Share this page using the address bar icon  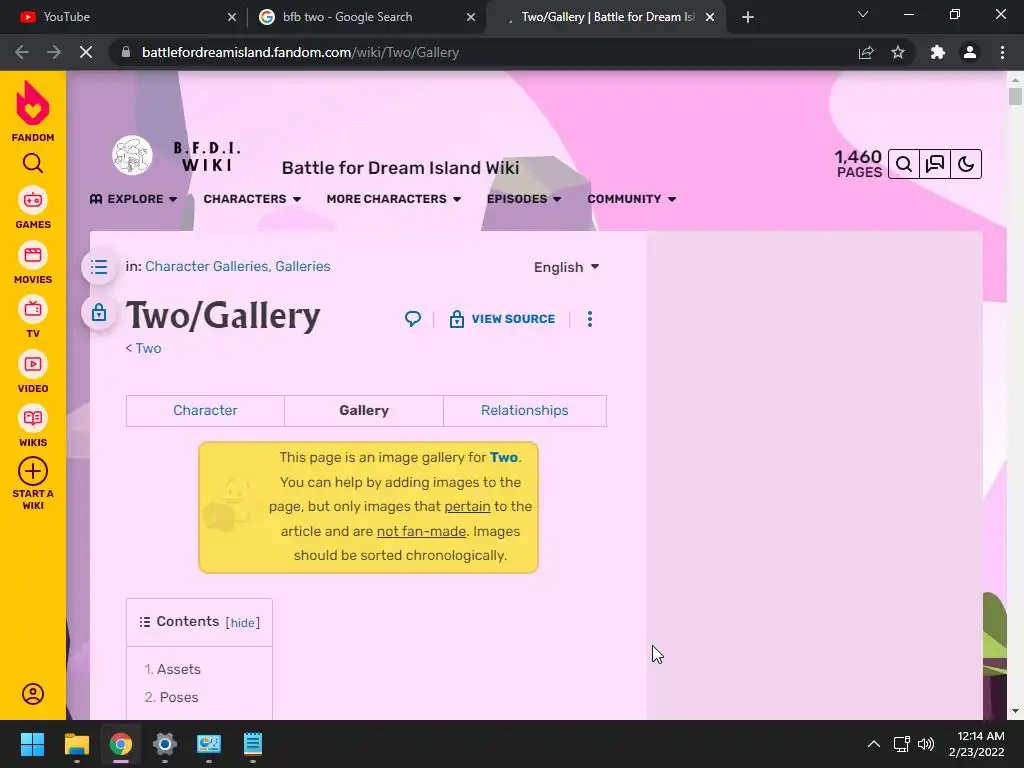(866, 52)
